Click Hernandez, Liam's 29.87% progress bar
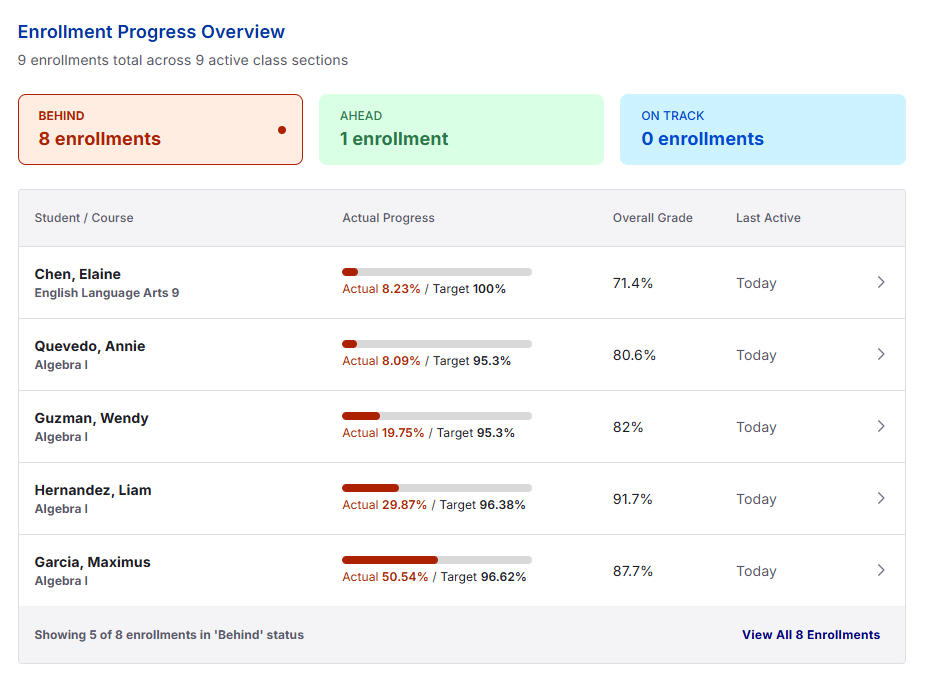925x674 pixels. pos(437,488)
